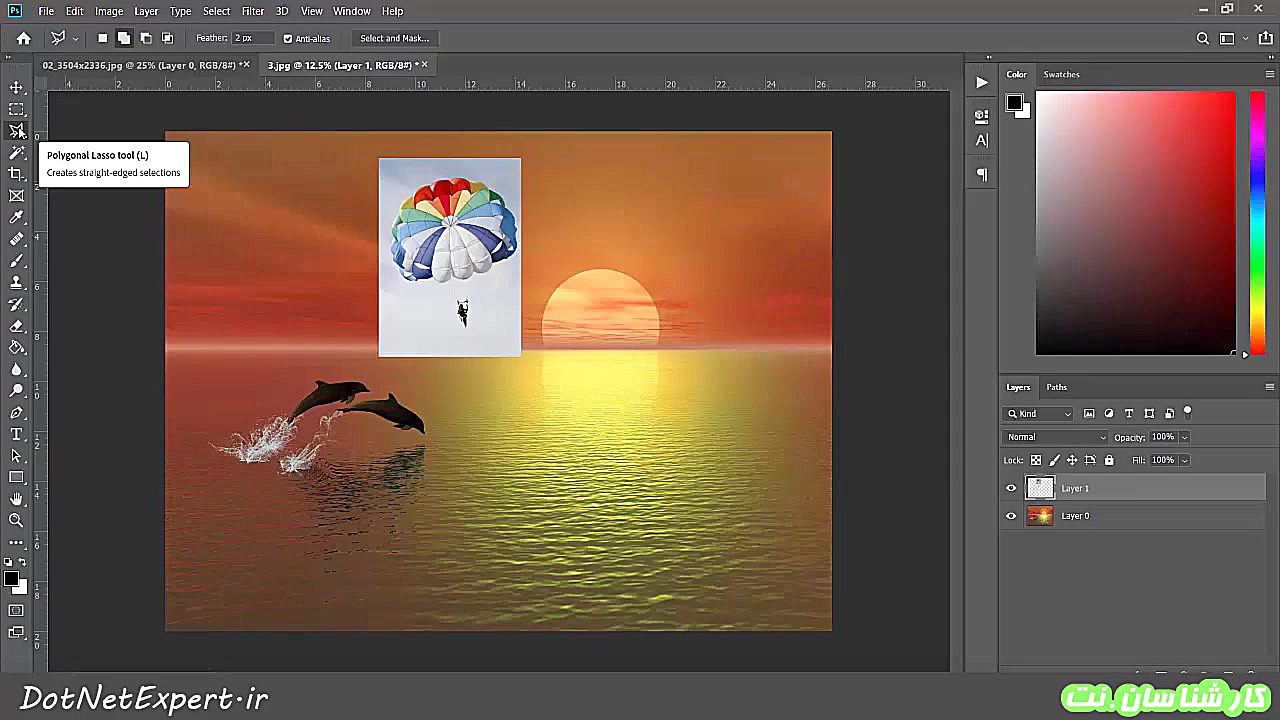This screenshot has height=720, width=1280.
Task: Select the Move tool
Action: point(16,88)
